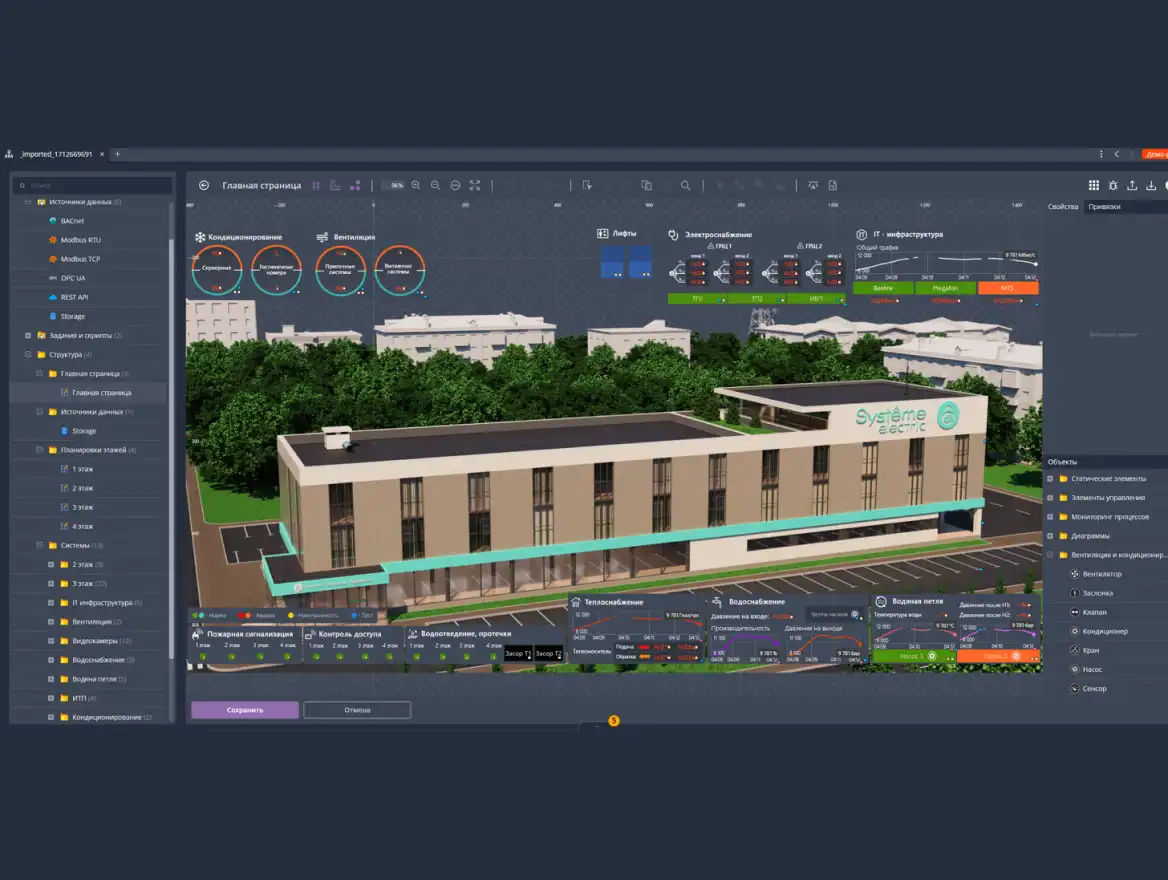The width and height of the screenshot is (1168, 880).
Task: Open the apps grid icon top right
Action: tap(1093, 185)
